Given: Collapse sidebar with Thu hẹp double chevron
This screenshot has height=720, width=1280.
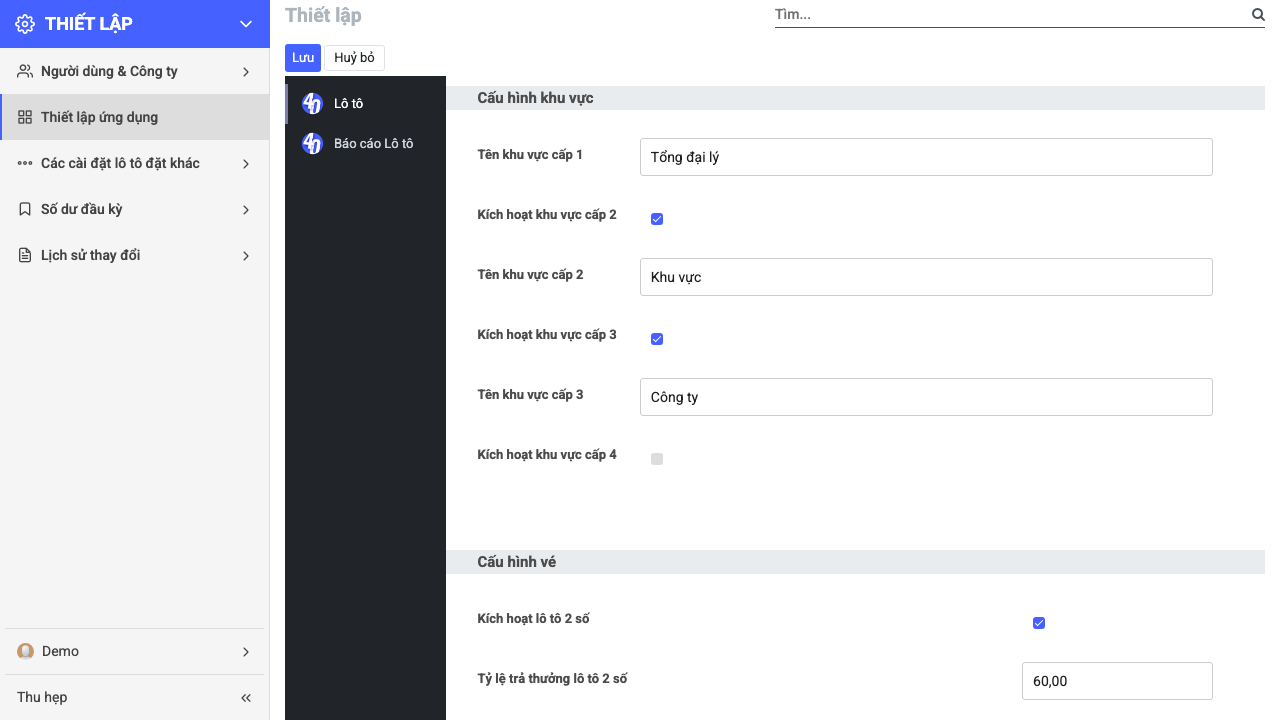Looking at the screenshot, I should (x=246, y=697).
